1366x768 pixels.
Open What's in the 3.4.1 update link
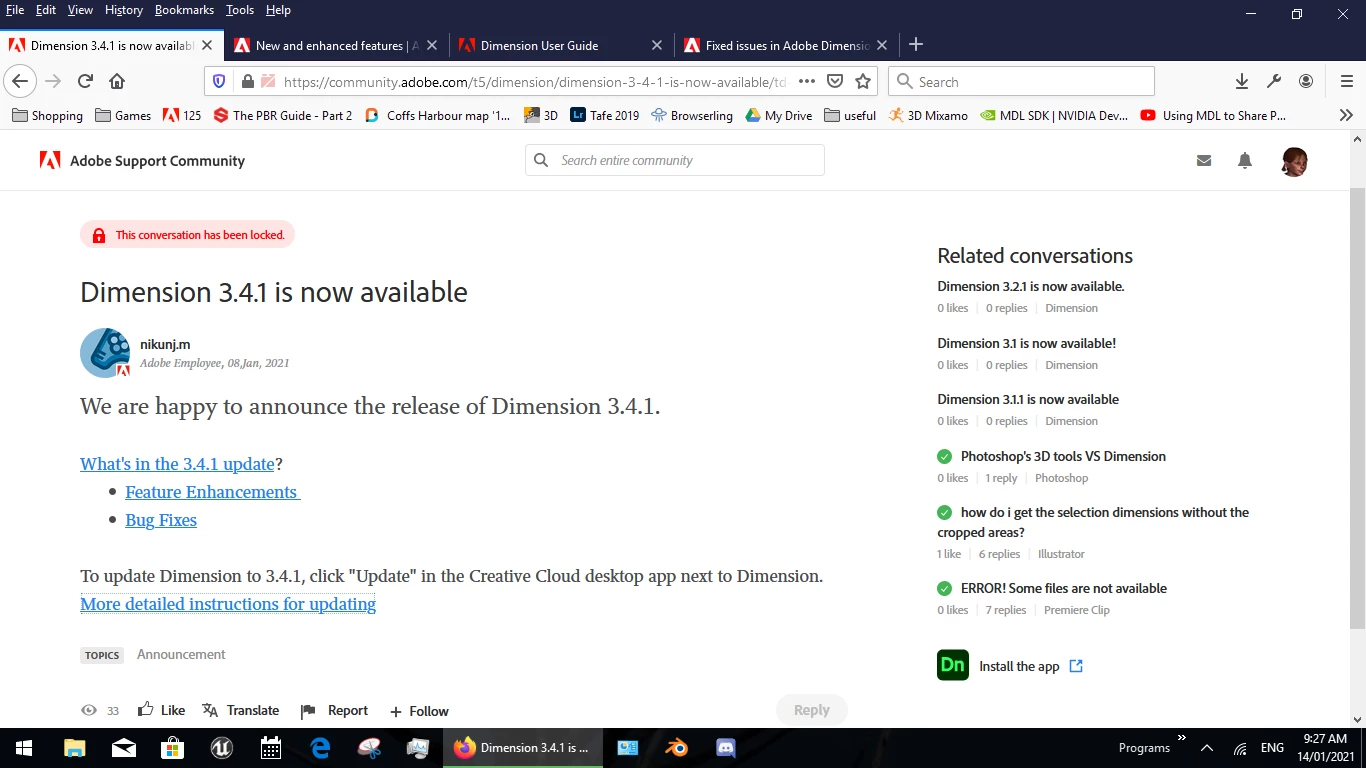177,464
